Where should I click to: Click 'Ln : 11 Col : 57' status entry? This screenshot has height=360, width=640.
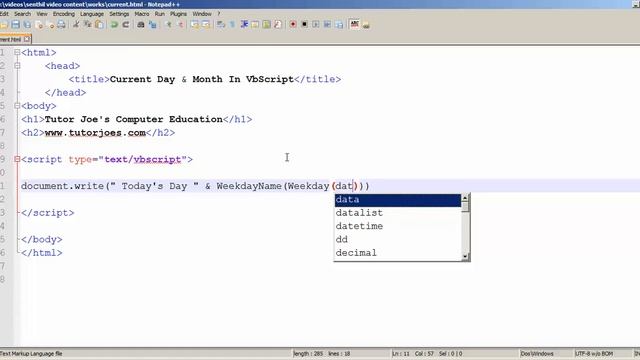click(x=413, y=354)
